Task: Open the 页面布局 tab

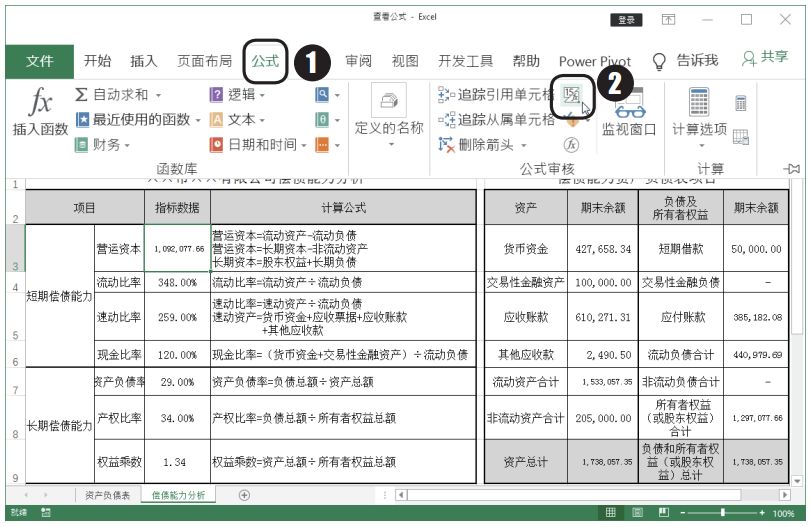Action: 204,61
